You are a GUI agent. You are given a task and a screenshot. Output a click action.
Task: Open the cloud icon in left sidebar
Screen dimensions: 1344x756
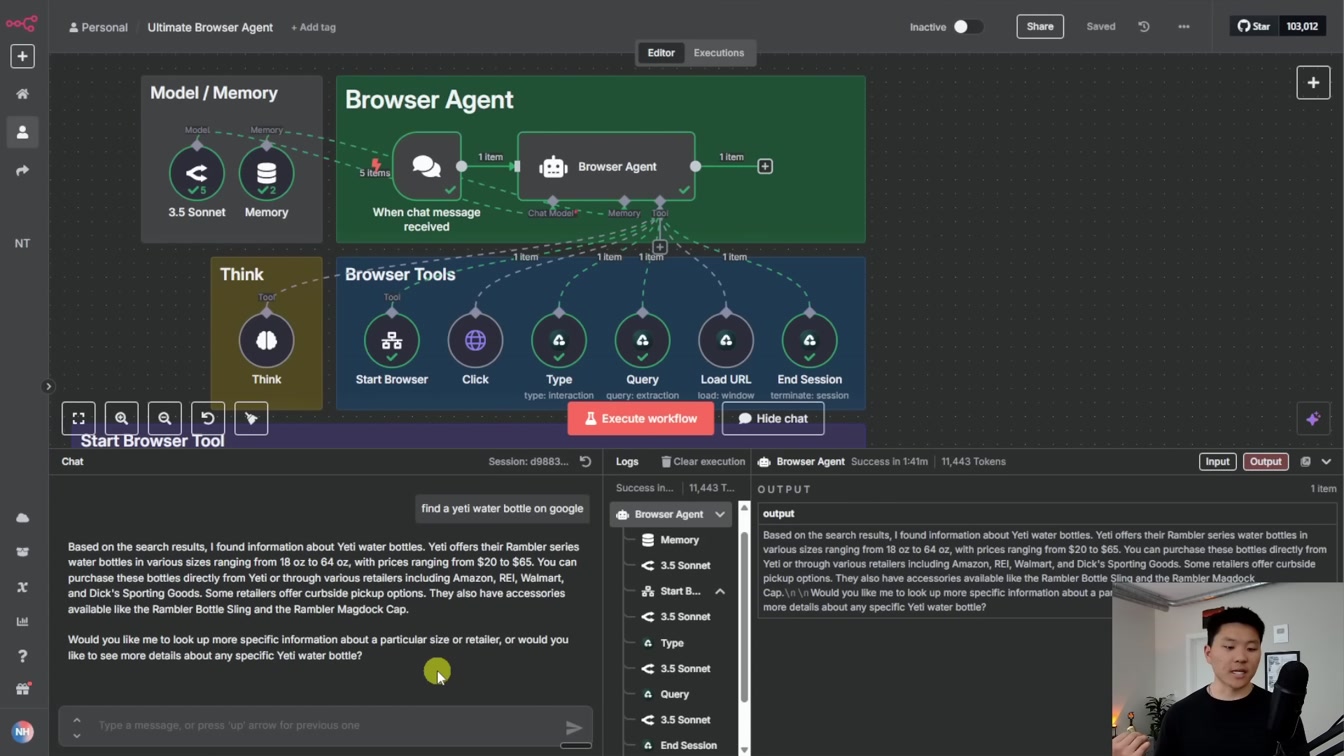(22, 518)
